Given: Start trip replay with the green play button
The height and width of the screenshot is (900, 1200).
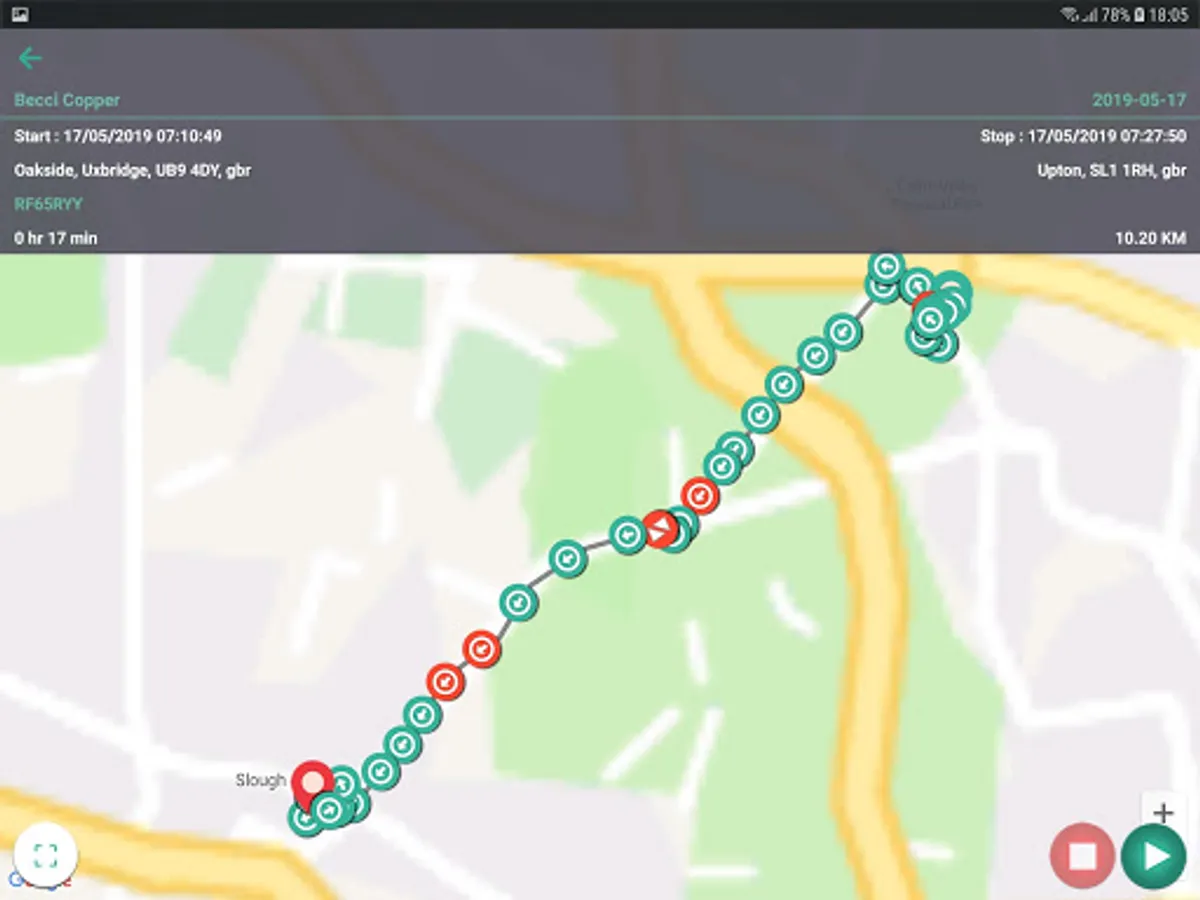Looking at the screenshot, I should [1153, 856].
